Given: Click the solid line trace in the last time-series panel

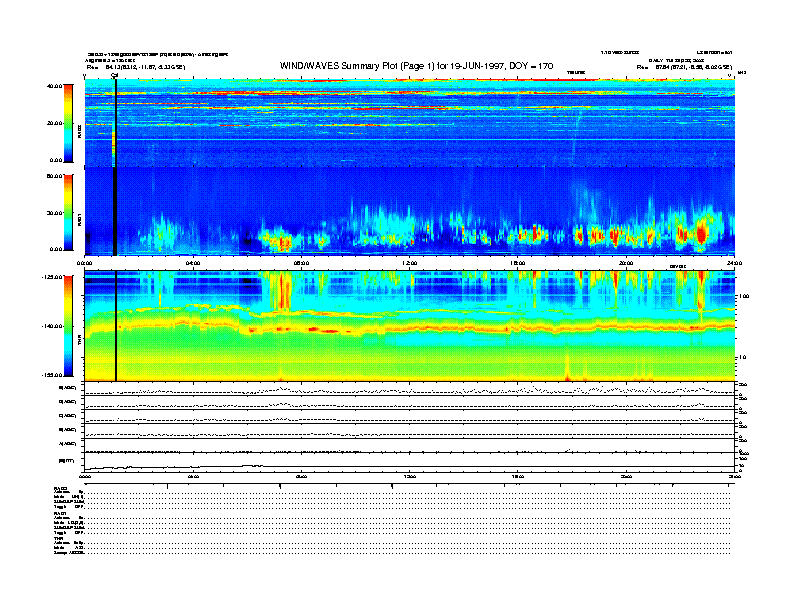Looking at the screenshot, I should [409, 467].
